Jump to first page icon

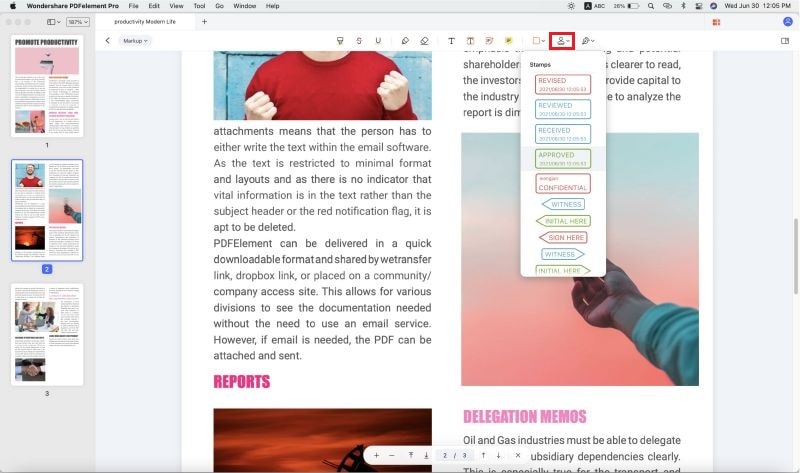click(411, 455)
